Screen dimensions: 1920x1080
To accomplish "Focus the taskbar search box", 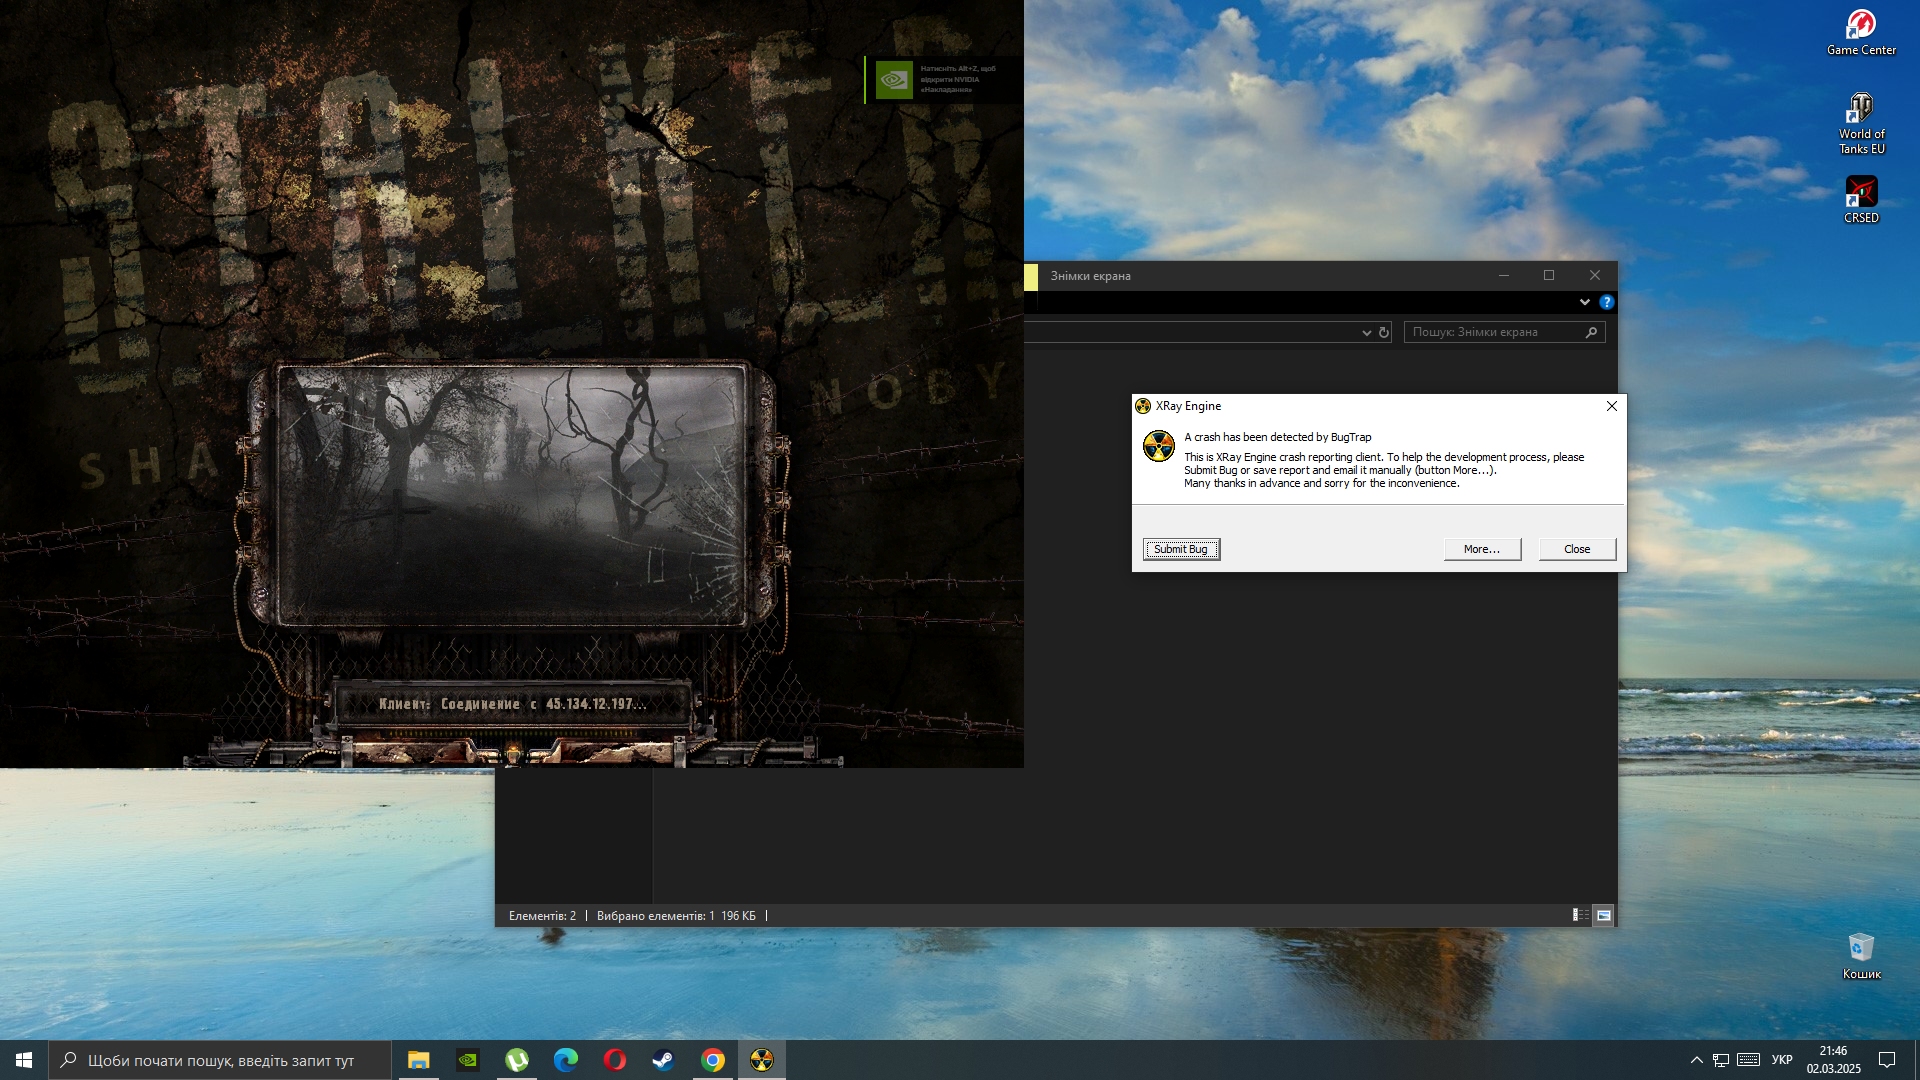I will (220, 1060).
